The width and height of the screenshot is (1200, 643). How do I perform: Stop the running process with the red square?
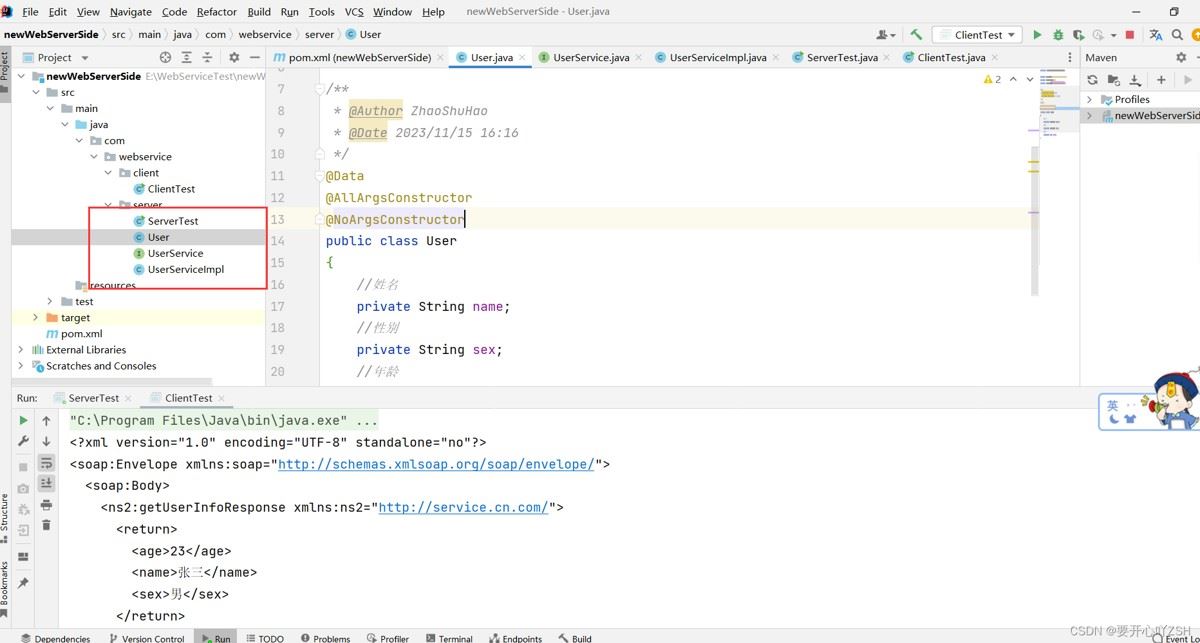[x=1130, y=35]
